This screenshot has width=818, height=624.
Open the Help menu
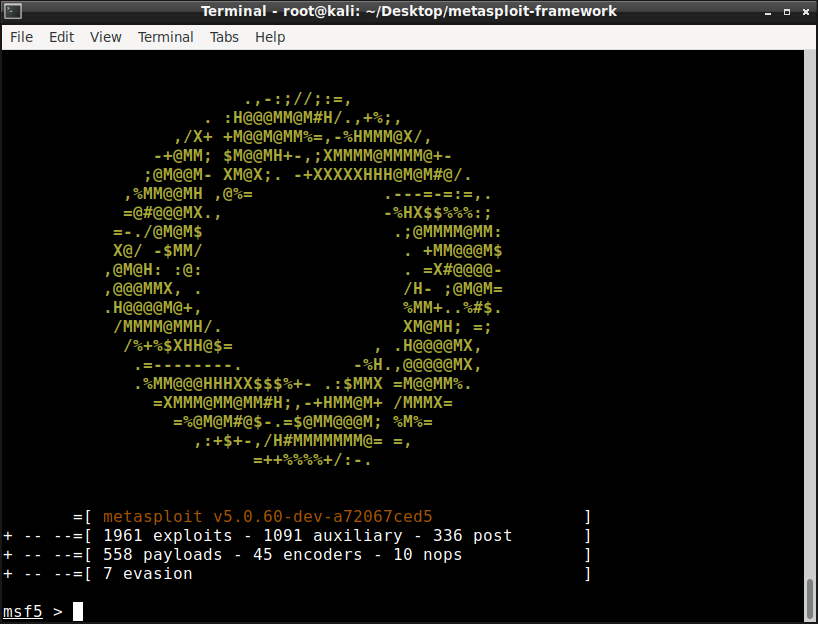click(270, 37)
